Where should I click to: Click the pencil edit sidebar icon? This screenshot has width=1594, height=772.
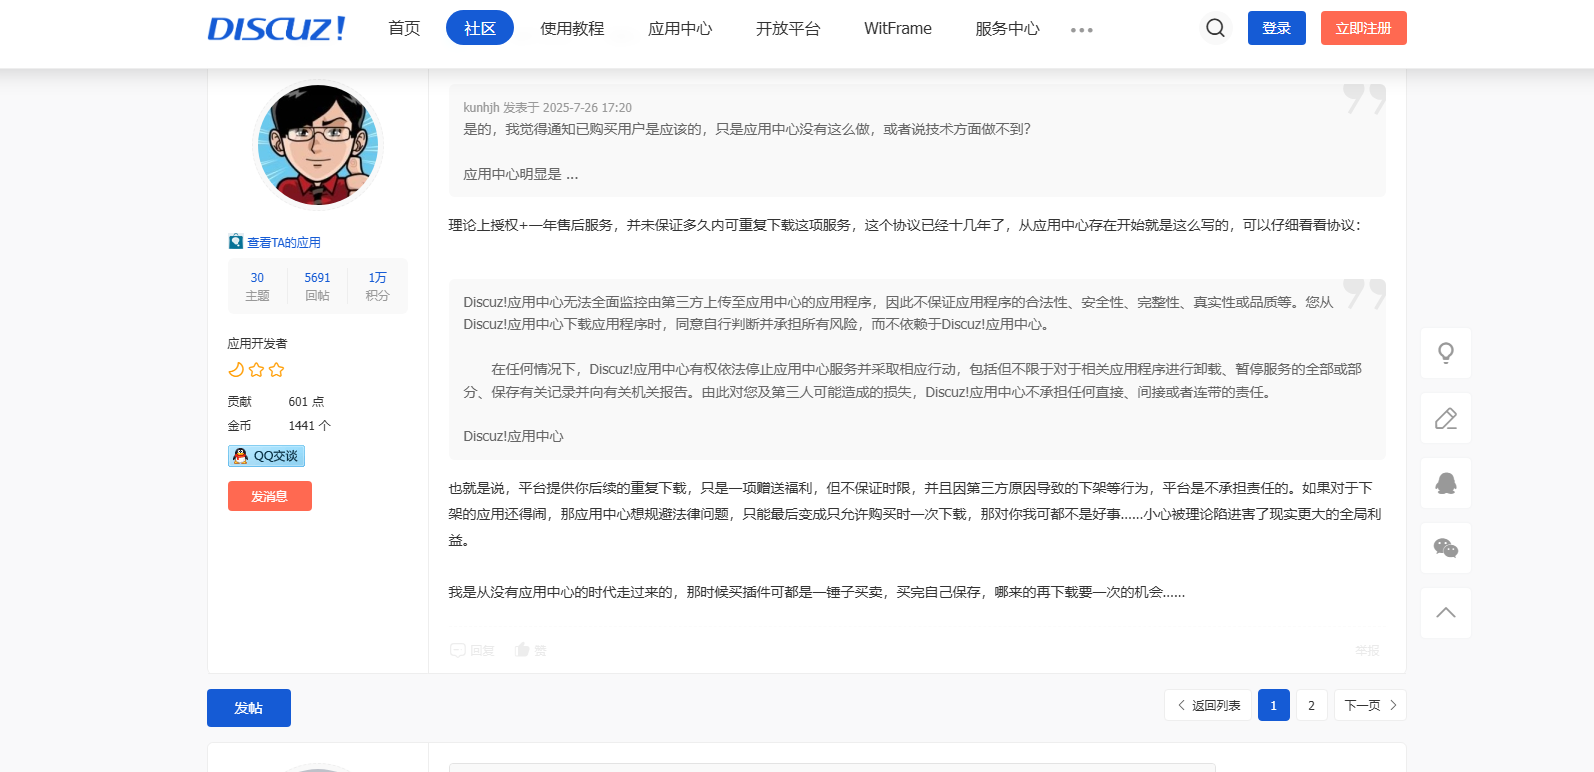point(1446,418)
